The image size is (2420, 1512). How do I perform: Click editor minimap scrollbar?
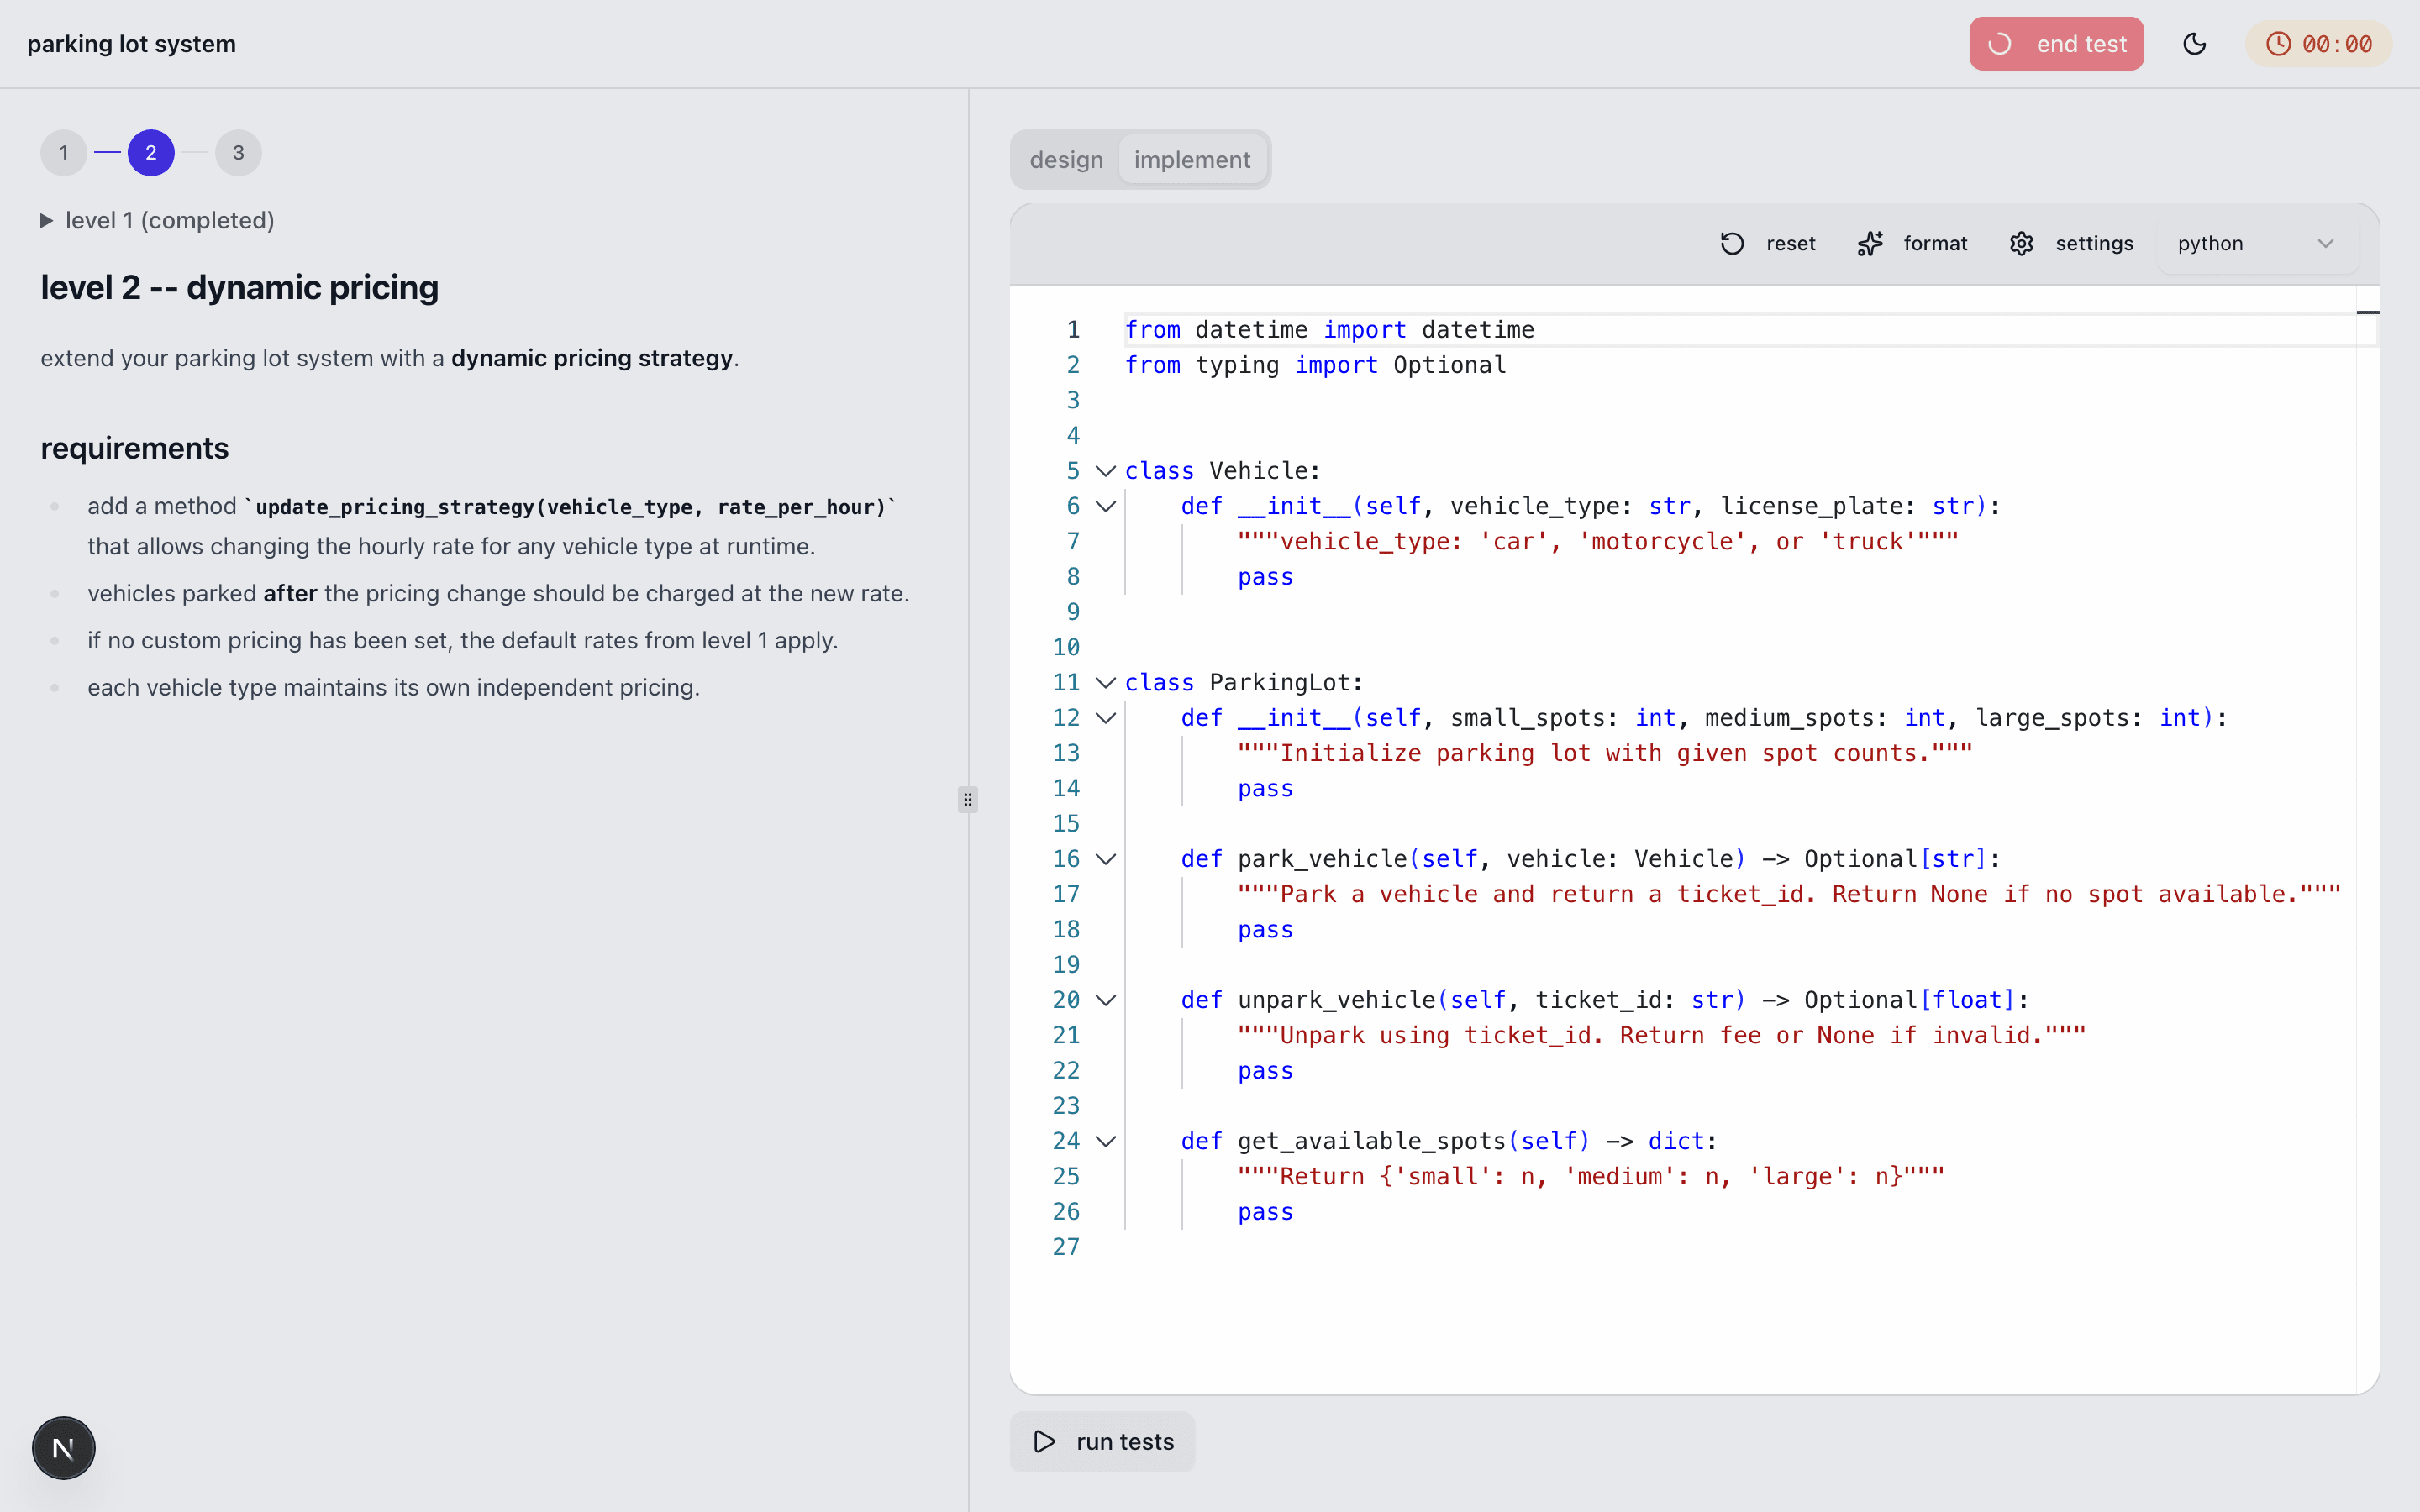2367,840
